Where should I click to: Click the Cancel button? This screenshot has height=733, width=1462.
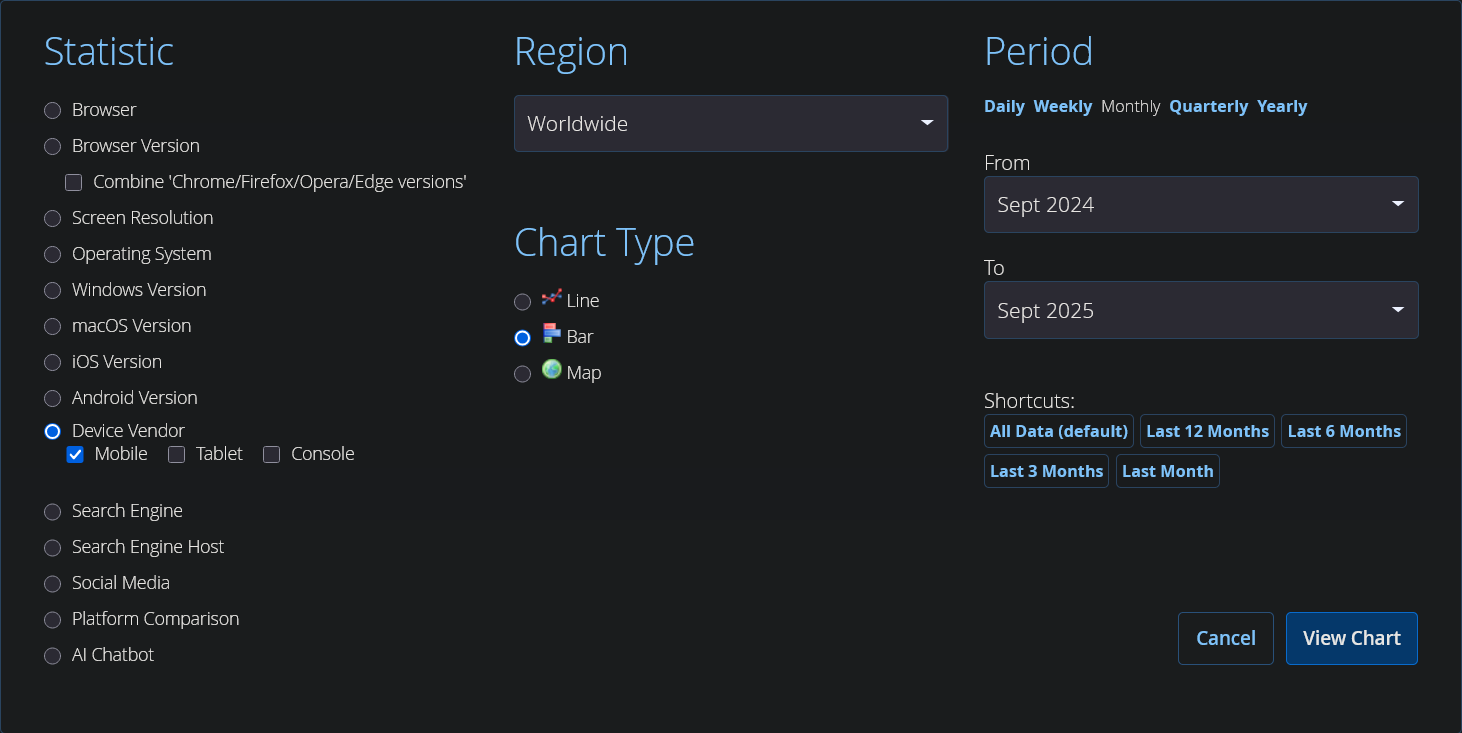pyautogui.click(x=1226, y=638)
